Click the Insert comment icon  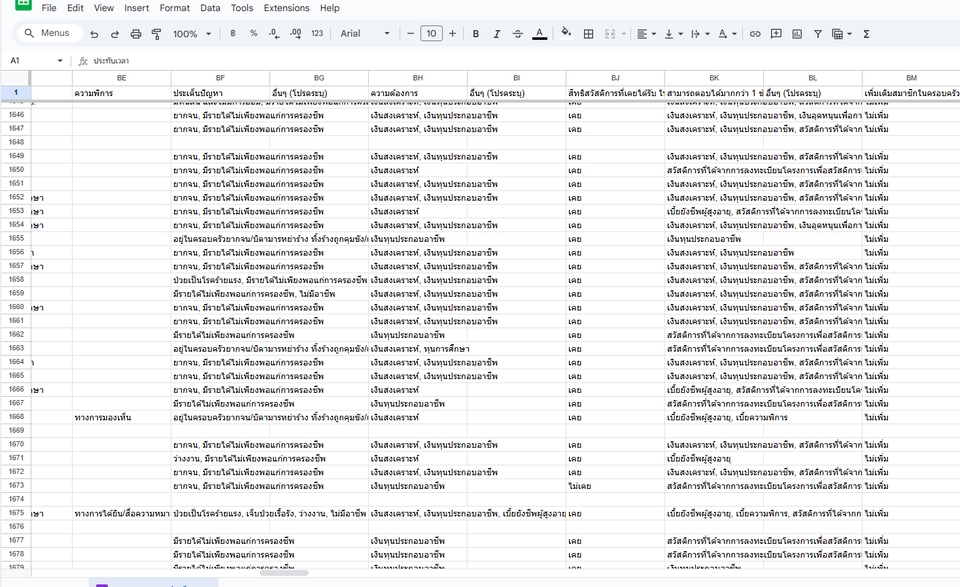coord(776,33)
